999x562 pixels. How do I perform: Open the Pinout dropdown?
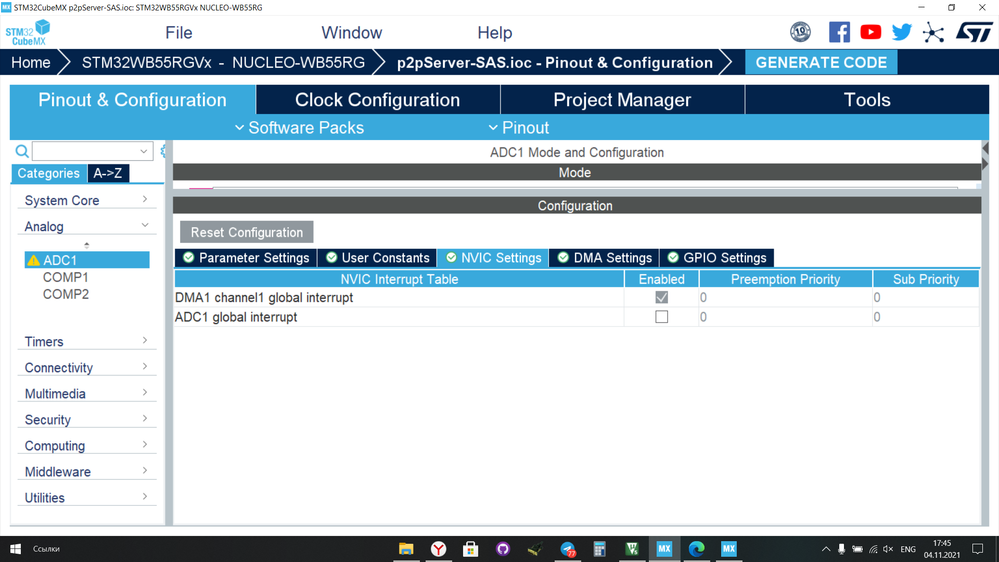tap(519, 127)
